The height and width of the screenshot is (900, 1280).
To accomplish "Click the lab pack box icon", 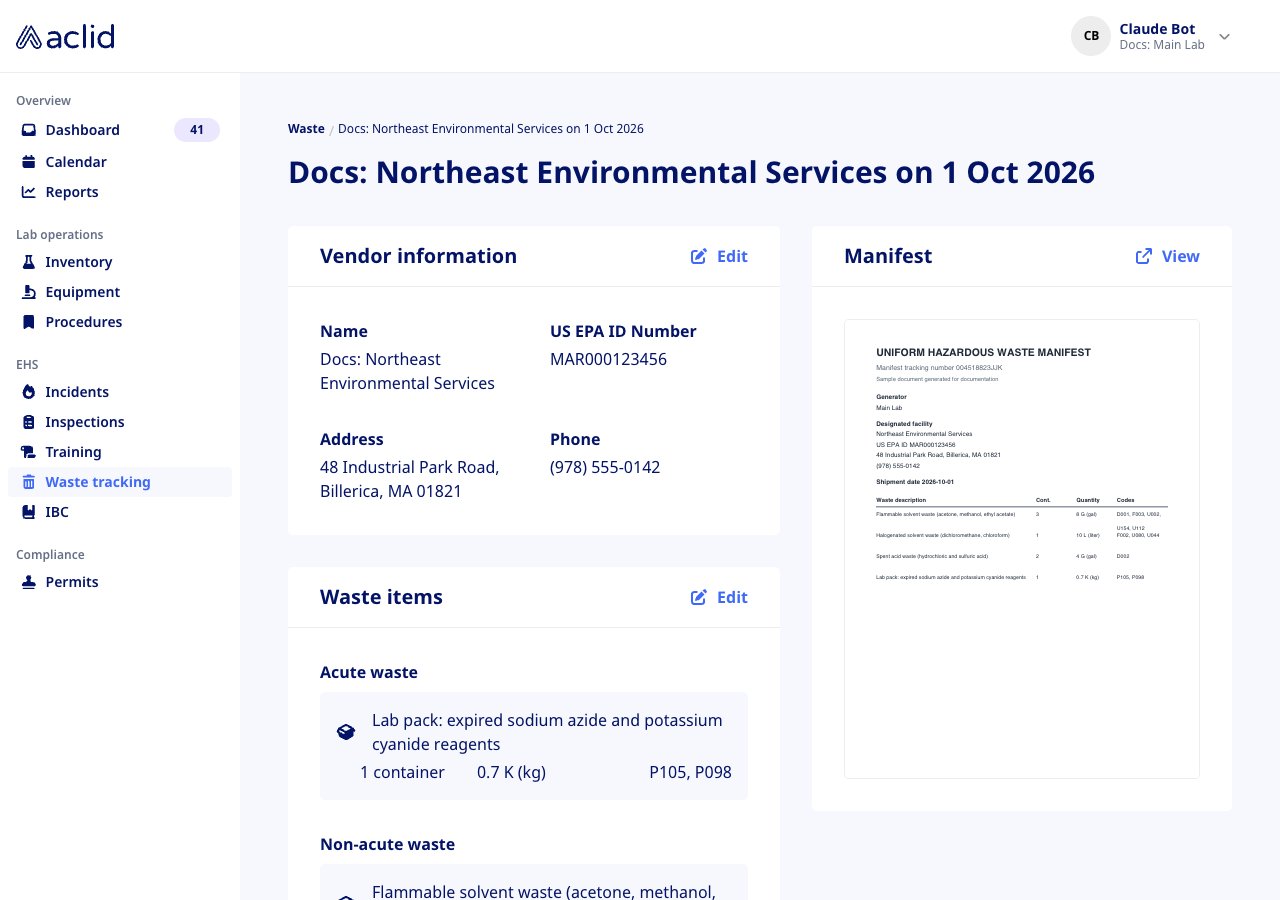I will click(x=345, y=732).
